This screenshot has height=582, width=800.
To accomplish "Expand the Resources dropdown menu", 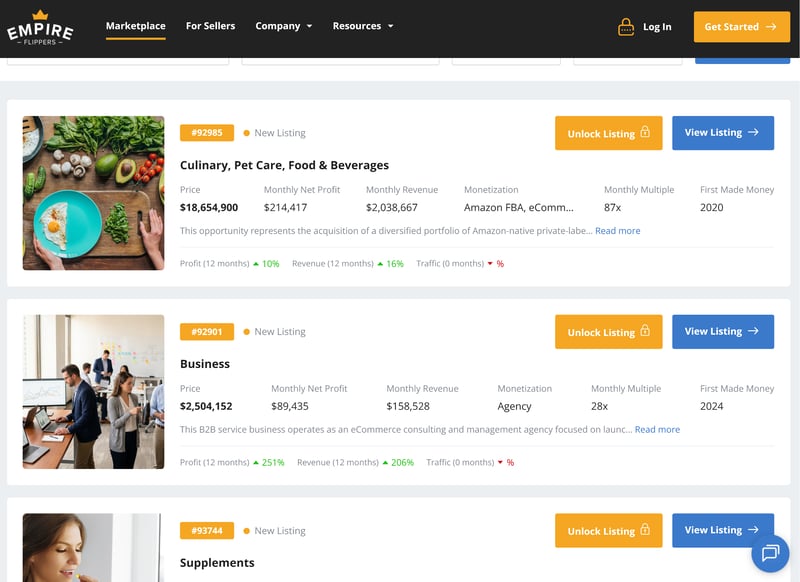I will [x=363, y=26].
